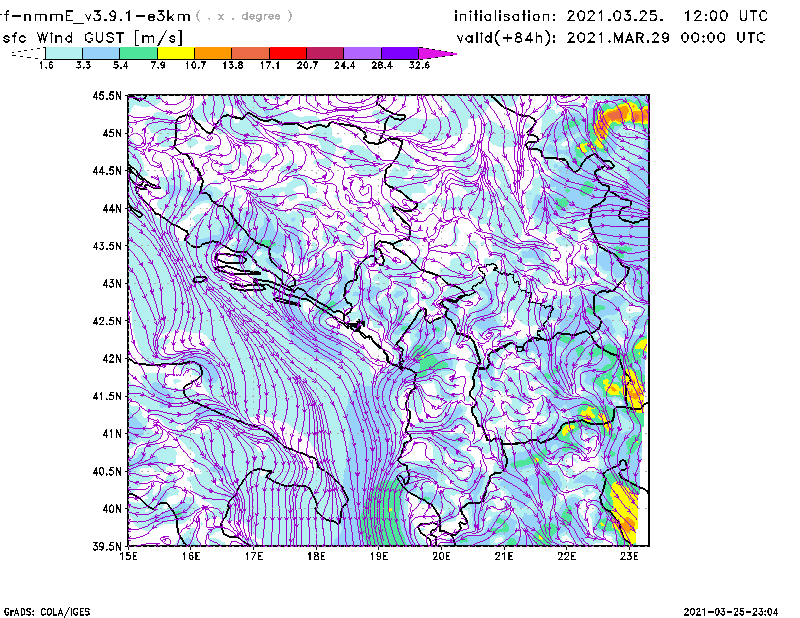Click the 45.5N latitude label
800x618 pixels.
tap(107, 95)
